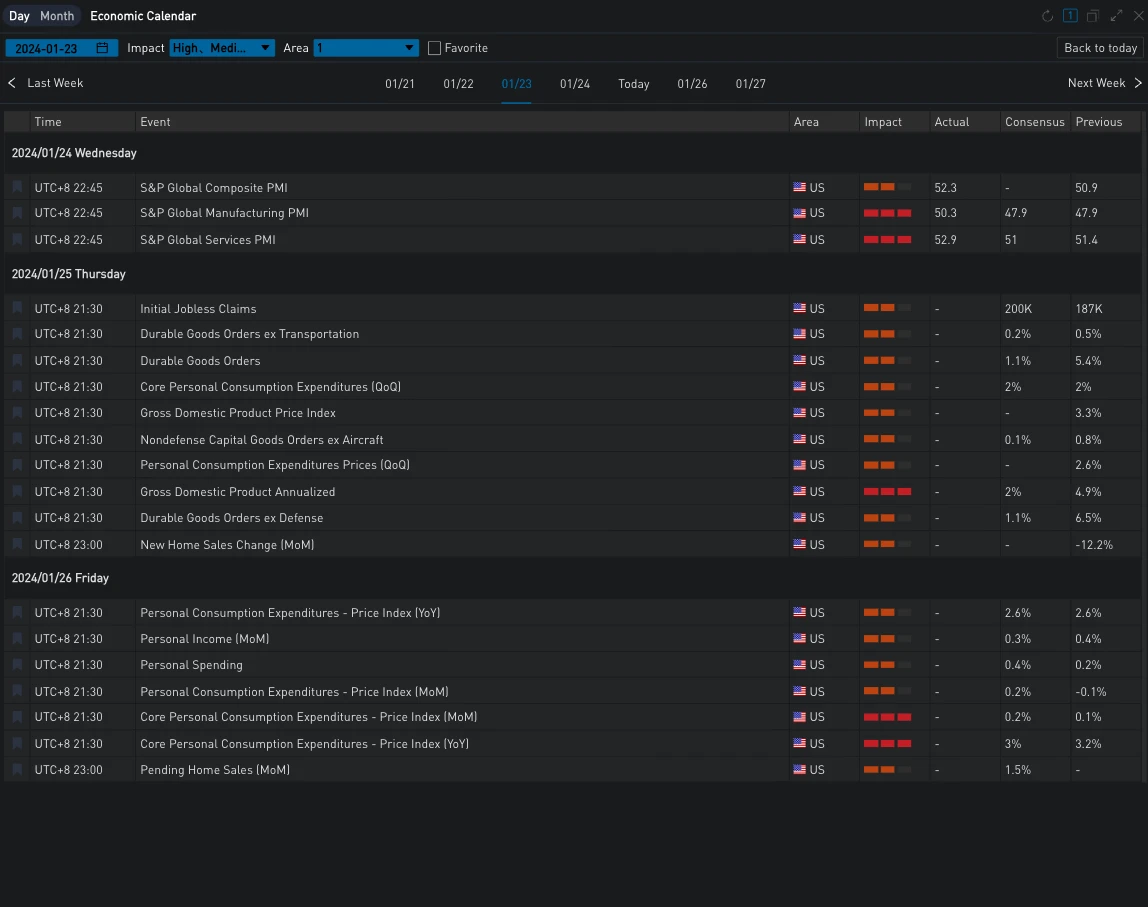Click the expand to fullscreen arrows icon
Screen dimensions: 1148x907
coord(1116,16)
